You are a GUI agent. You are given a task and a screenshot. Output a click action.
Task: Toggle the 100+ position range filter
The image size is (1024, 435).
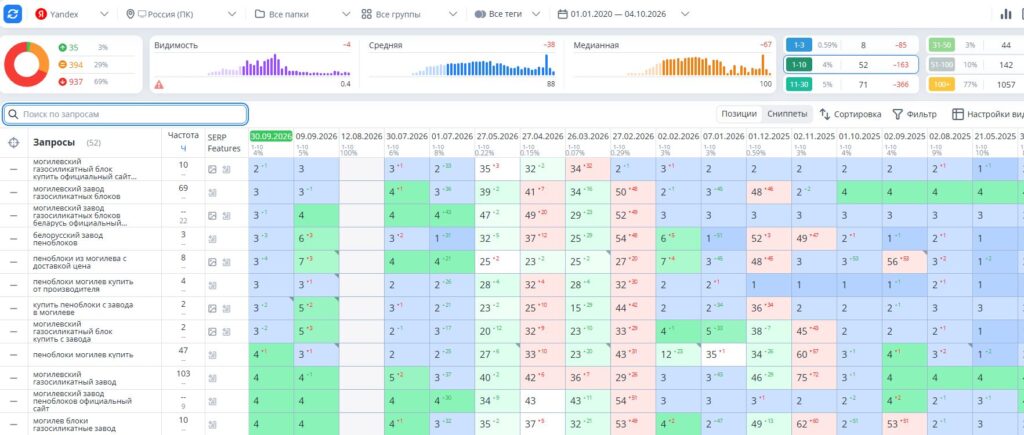(x=941, y=84)
